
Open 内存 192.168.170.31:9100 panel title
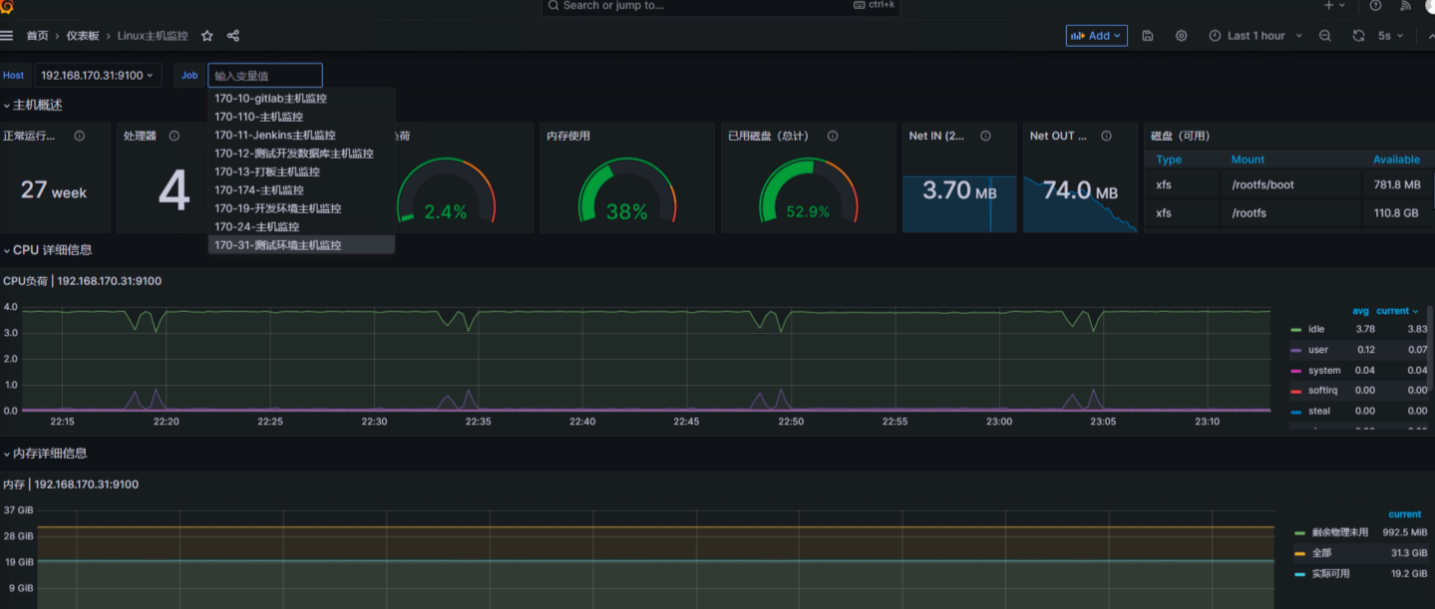[x=71, y=484]
